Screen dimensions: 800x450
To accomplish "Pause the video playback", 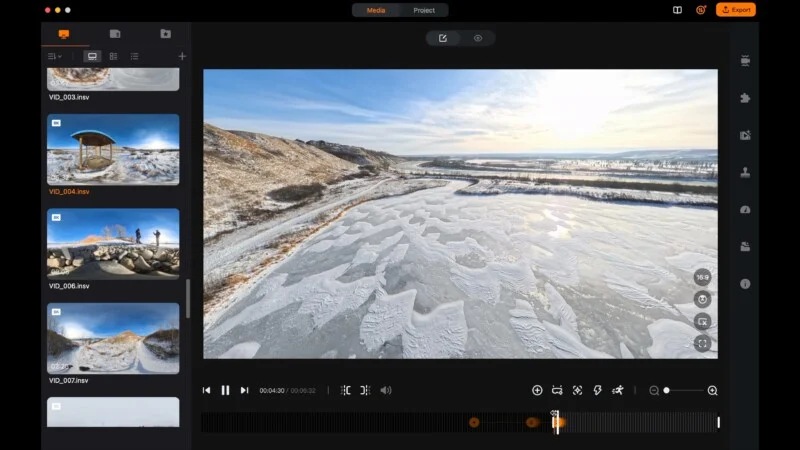I will (225, 390).
